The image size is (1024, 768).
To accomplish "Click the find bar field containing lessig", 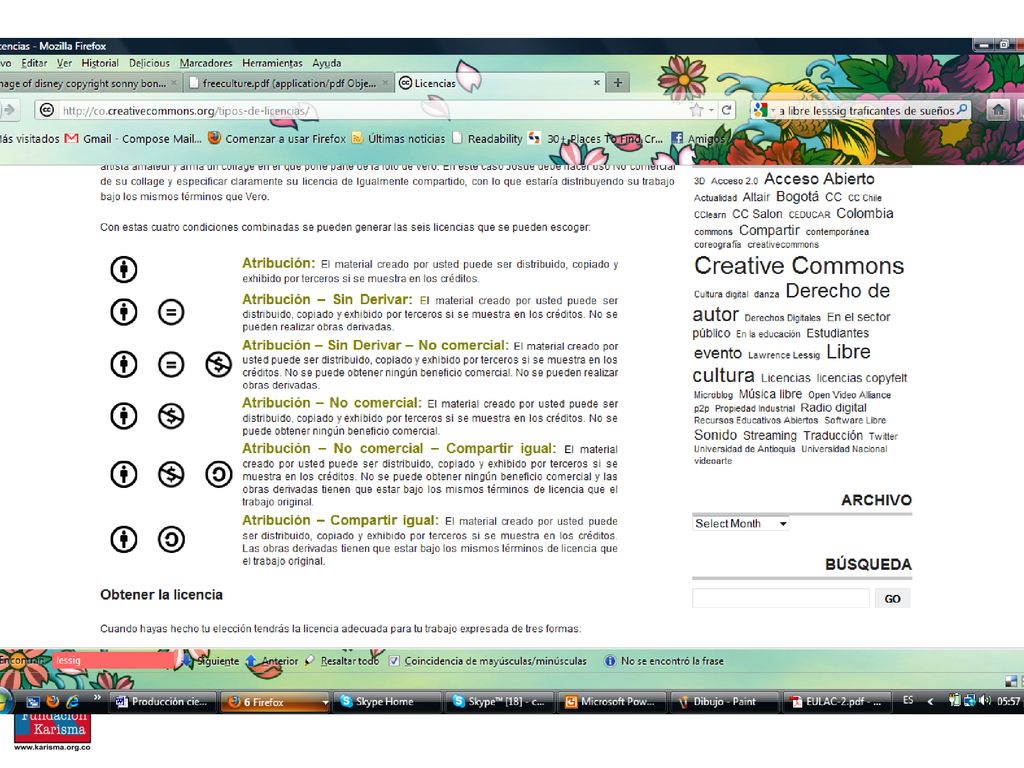I will 112,661.
